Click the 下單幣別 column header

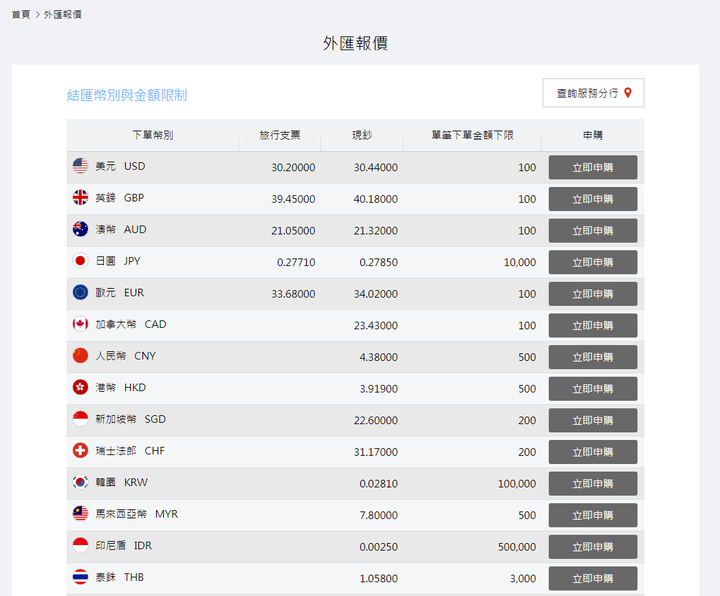(x=153, y=135)
